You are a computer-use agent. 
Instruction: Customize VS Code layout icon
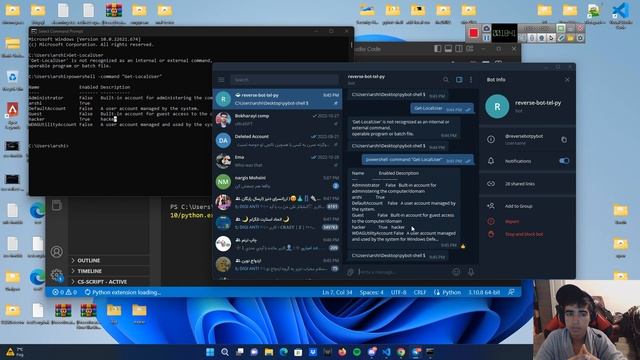coord(470,49)
